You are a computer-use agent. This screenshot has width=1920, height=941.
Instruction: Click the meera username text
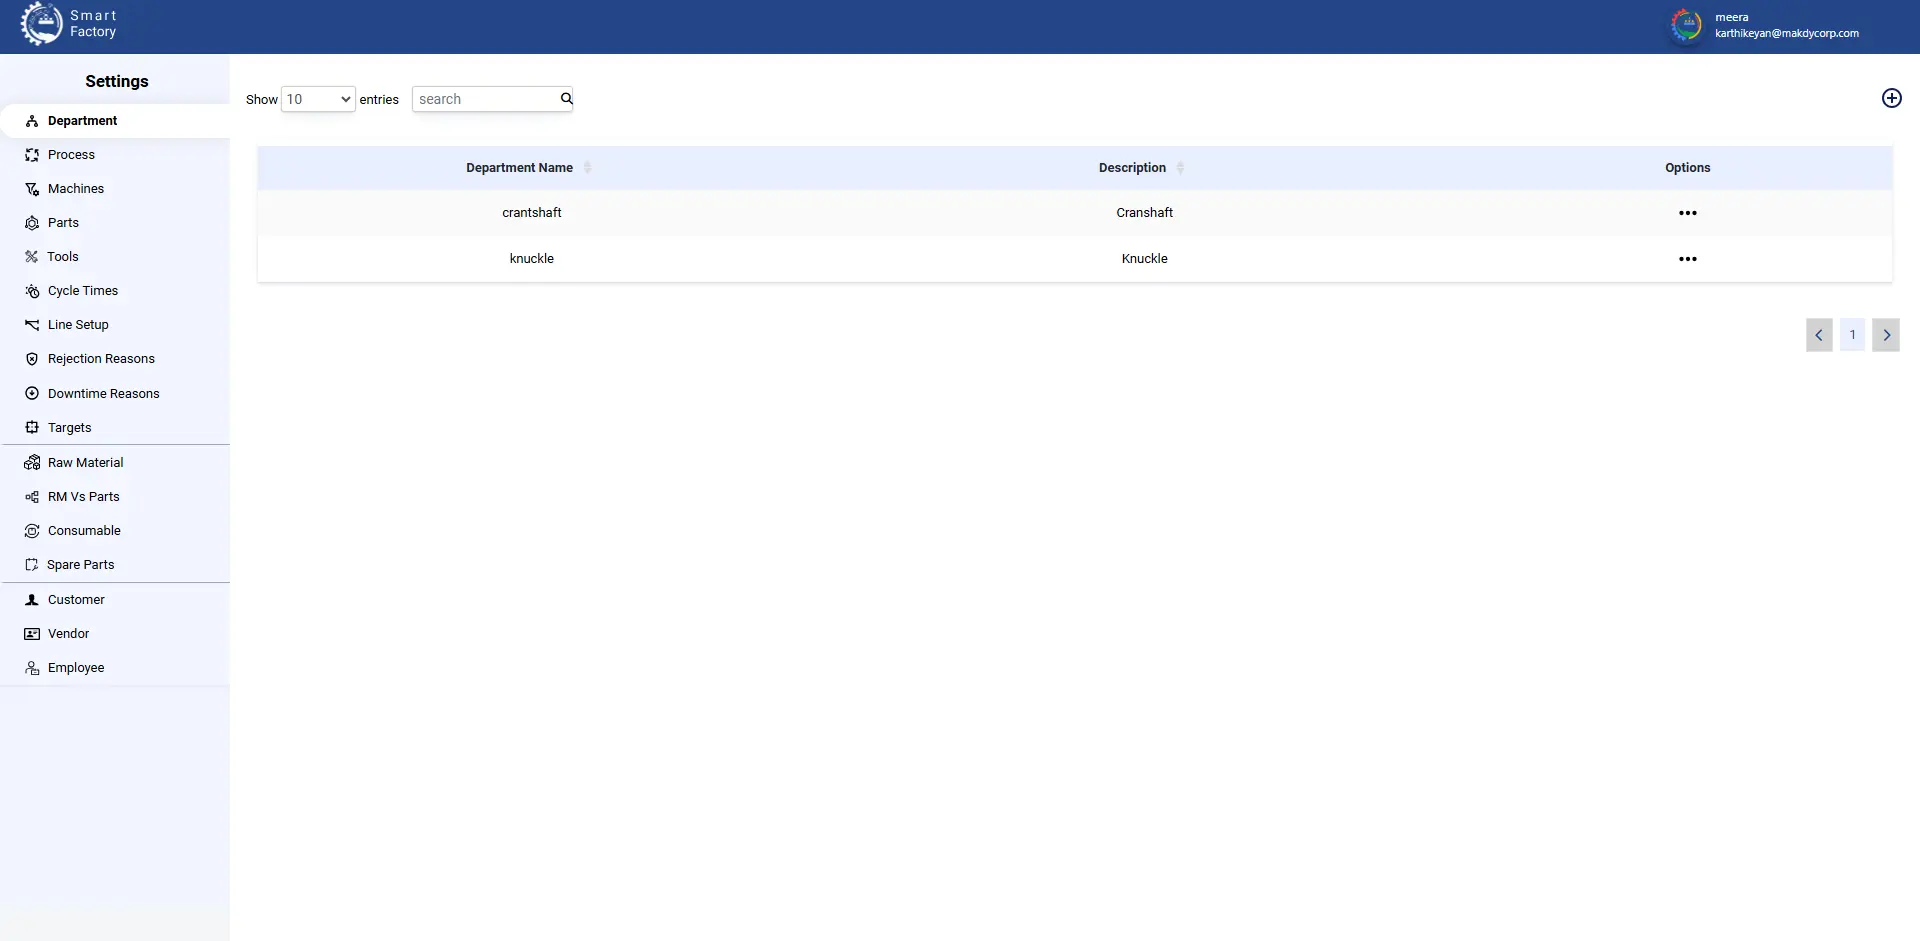[x=1732, y=17]
